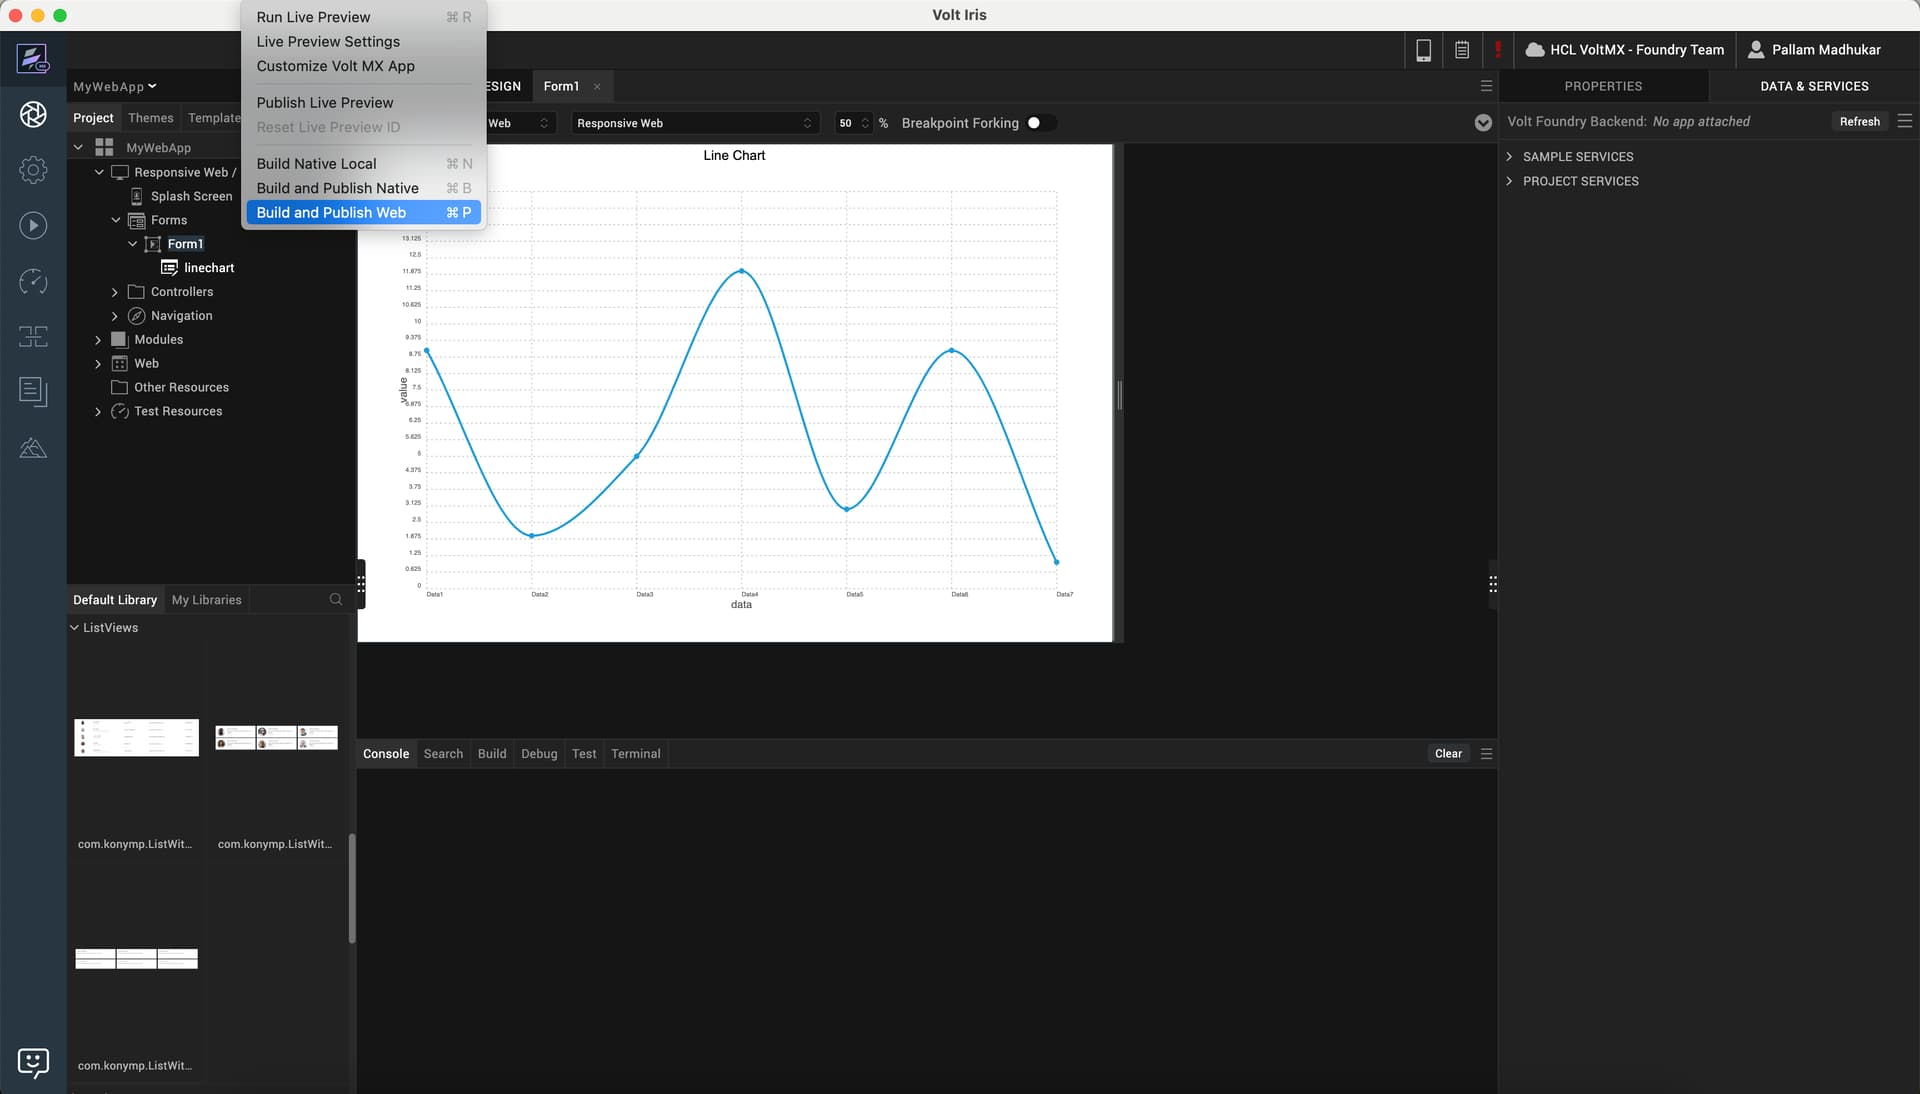The width and height of the screenshot is (1920, 1094).
Task: Open the project explorer sidebar icon
Action: click(x=33, y=114)
